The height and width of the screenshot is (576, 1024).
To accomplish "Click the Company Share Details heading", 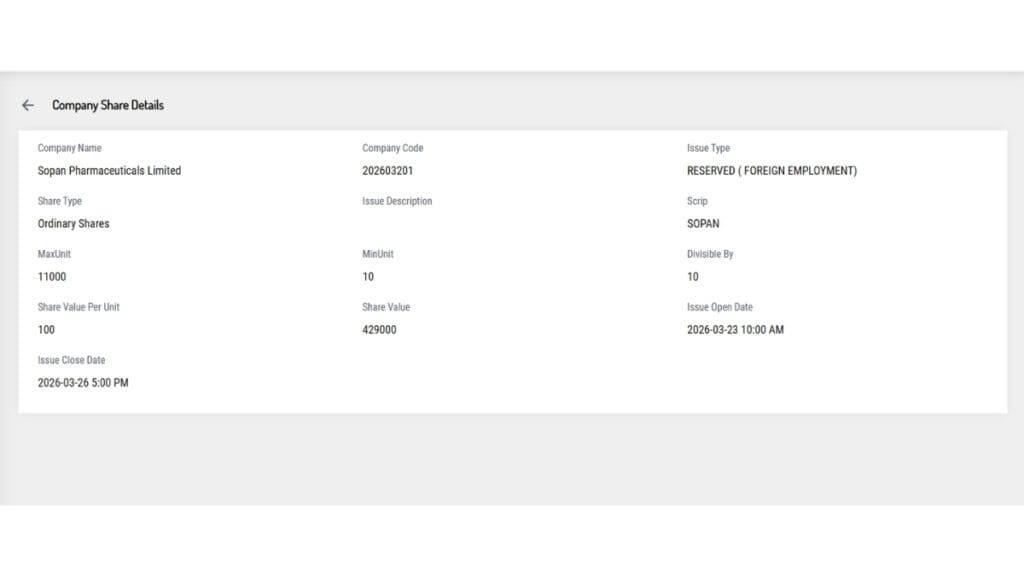I will pos(108,105).
